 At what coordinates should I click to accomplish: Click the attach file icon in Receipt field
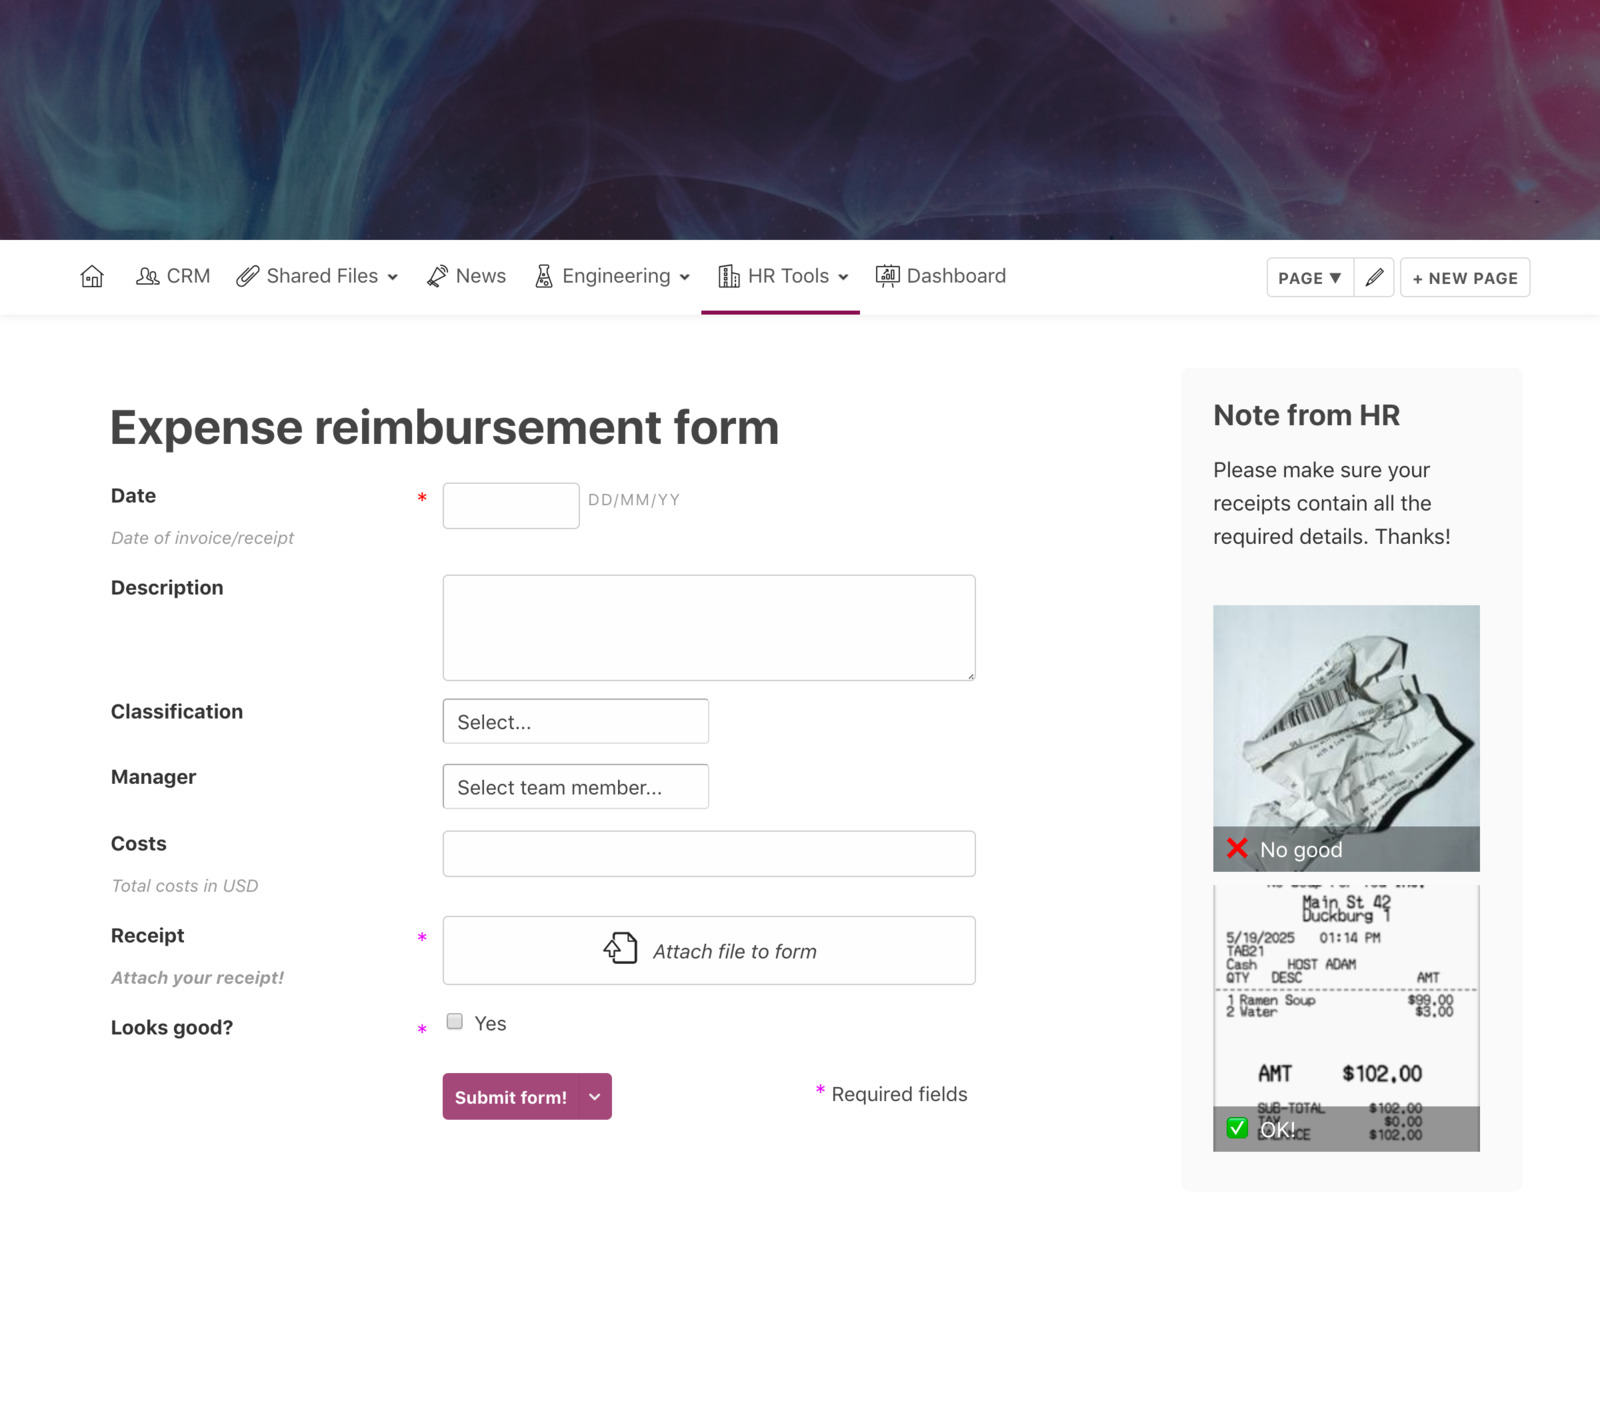click(619, 948)
